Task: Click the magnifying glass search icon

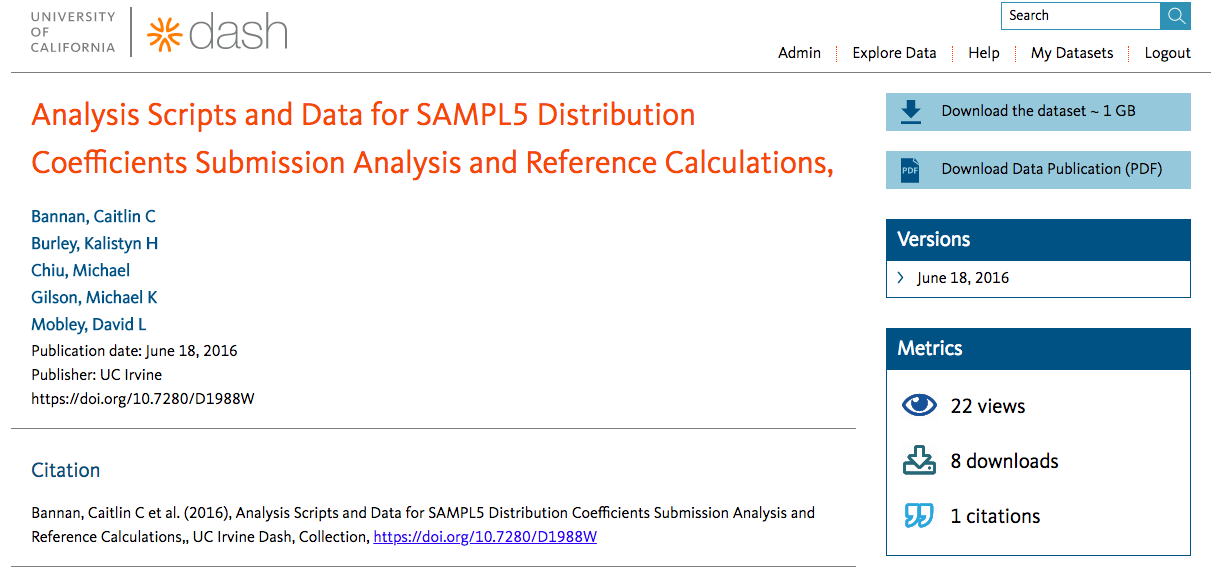Action: 1175,16
